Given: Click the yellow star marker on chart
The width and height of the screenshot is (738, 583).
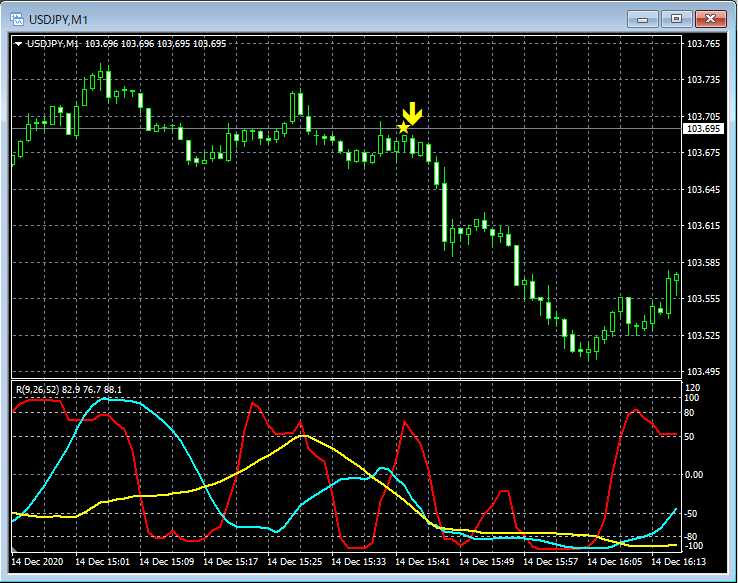Looking at the screenshot, I should (403, 128).
